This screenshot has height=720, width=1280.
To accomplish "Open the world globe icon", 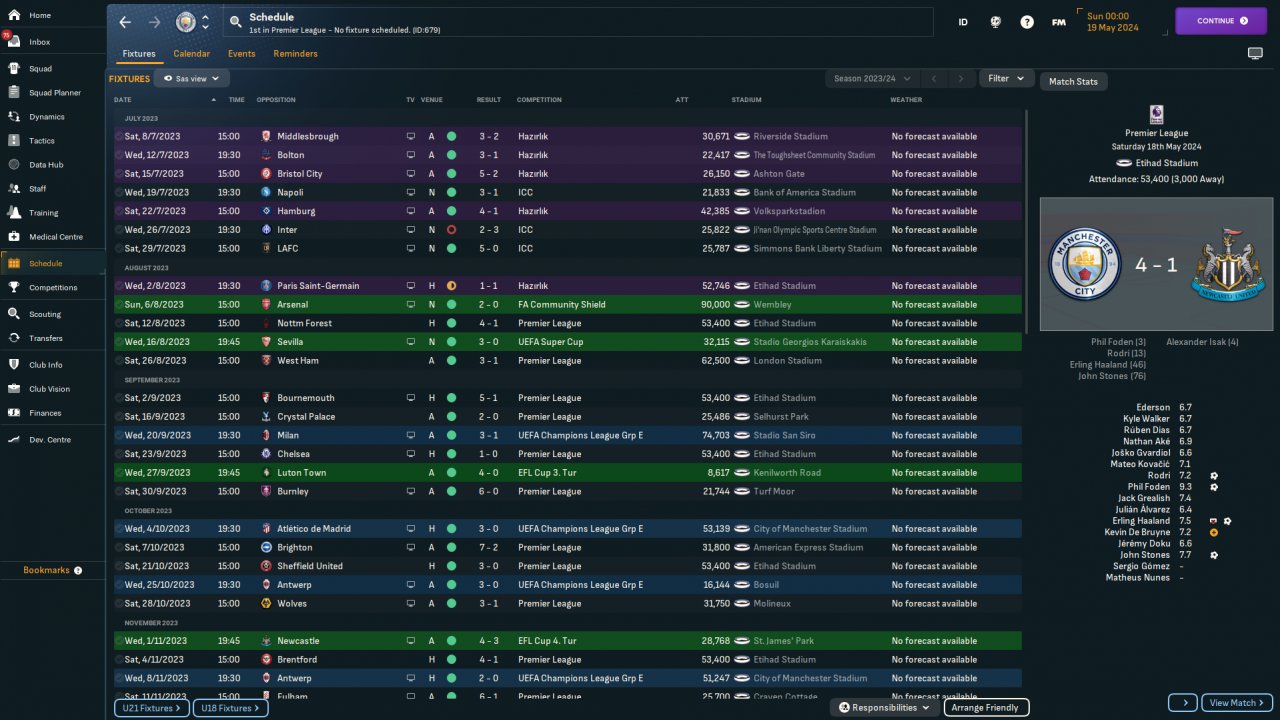I will point(995,22).
